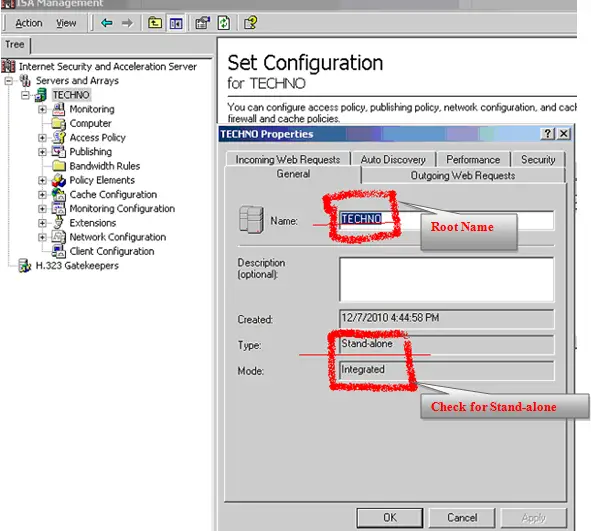Expand the Monitoring tree node
The height and width of the screenshot is (531, 591).
[42, 109]
